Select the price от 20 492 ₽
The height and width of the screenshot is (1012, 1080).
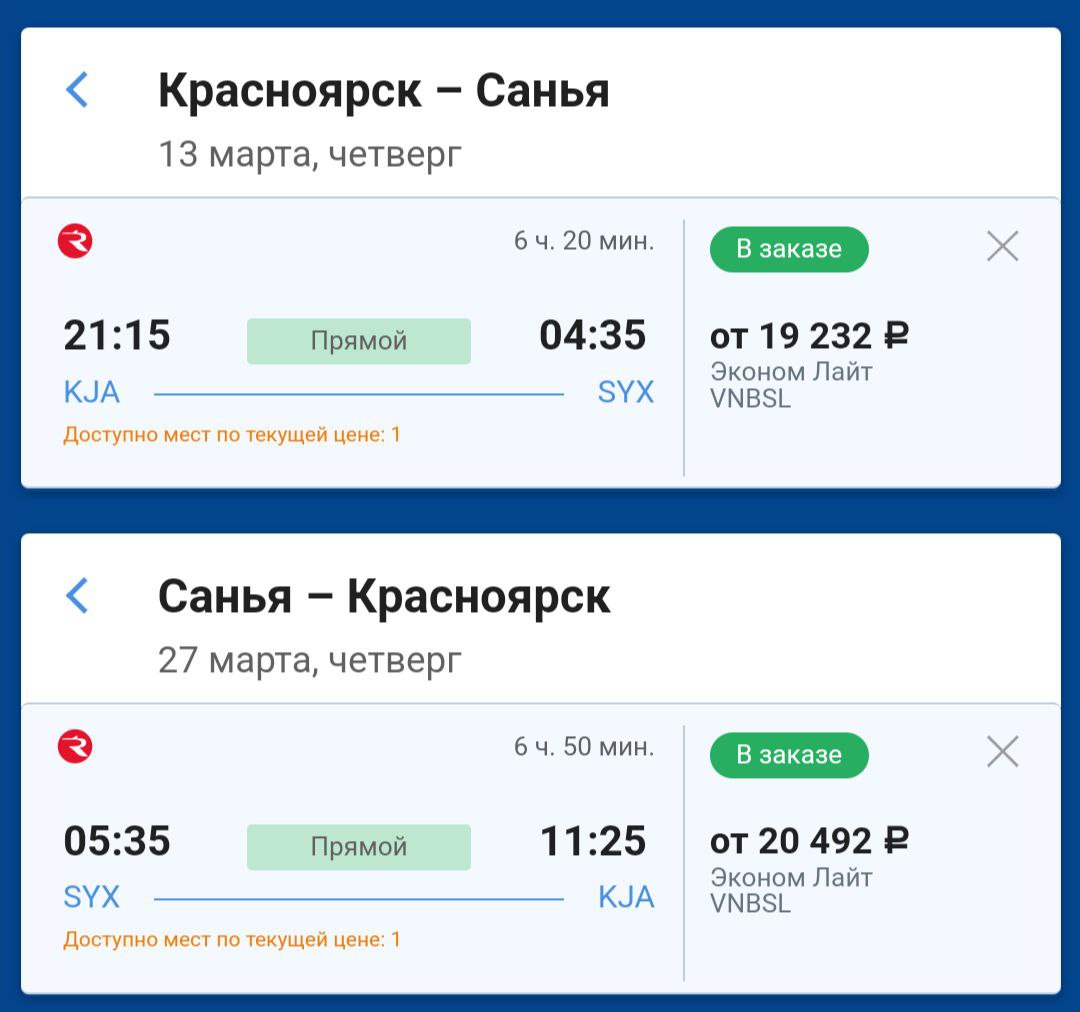[x=809, y=842]
